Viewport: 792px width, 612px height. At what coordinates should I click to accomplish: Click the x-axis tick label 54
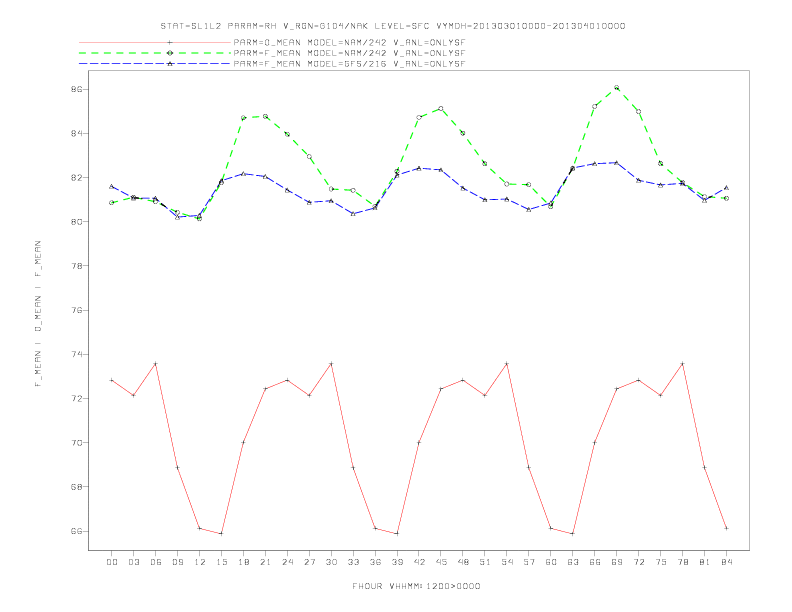507,562
